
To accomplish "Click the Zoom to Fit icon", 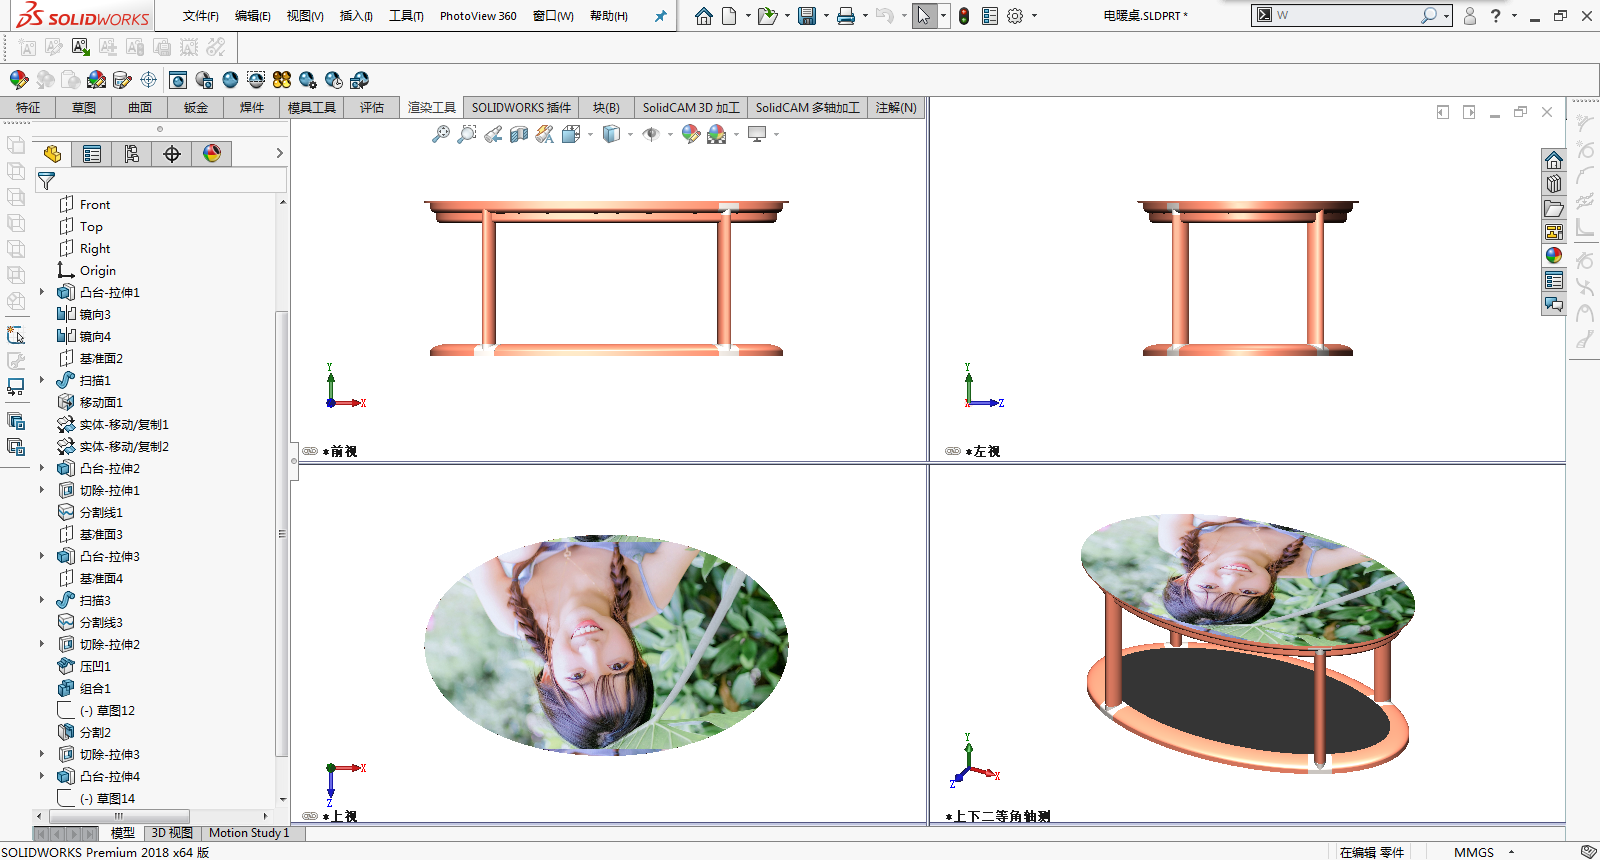I will (x=440, y=134).
